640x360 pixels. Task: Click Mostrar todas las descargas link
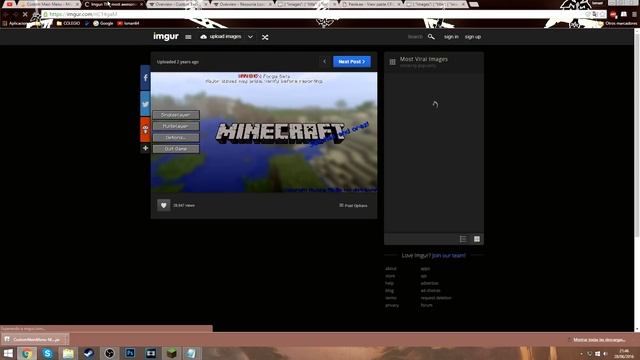pyautogui.click(x=599, y=340)
